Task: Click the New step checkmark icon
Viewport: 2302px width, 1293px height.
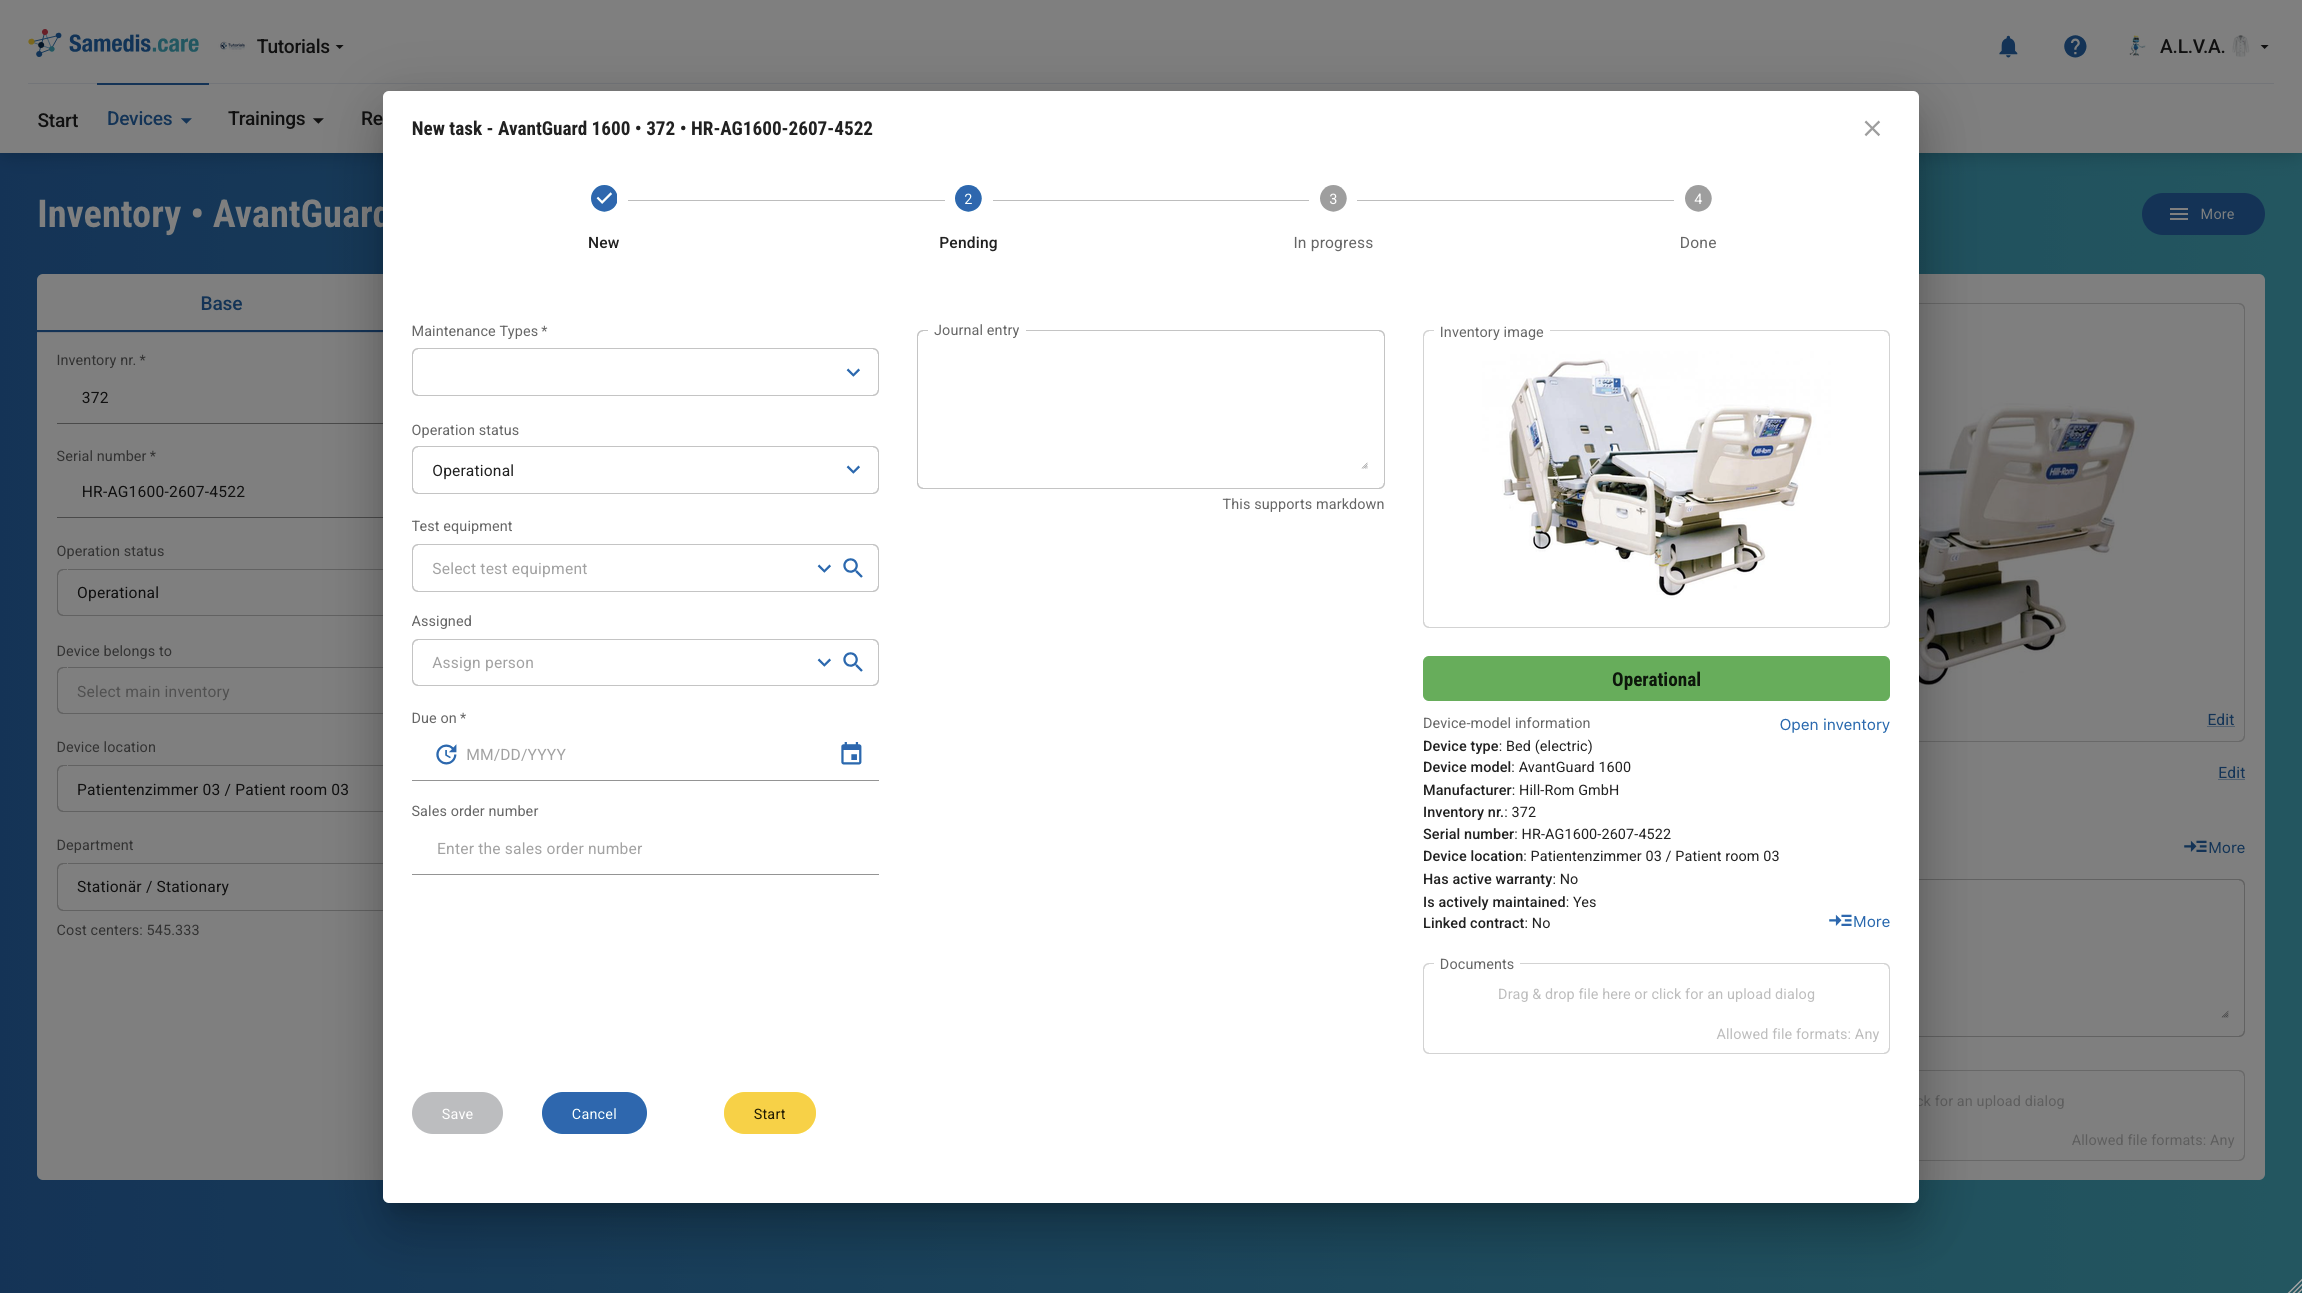Action: (604, 198)
